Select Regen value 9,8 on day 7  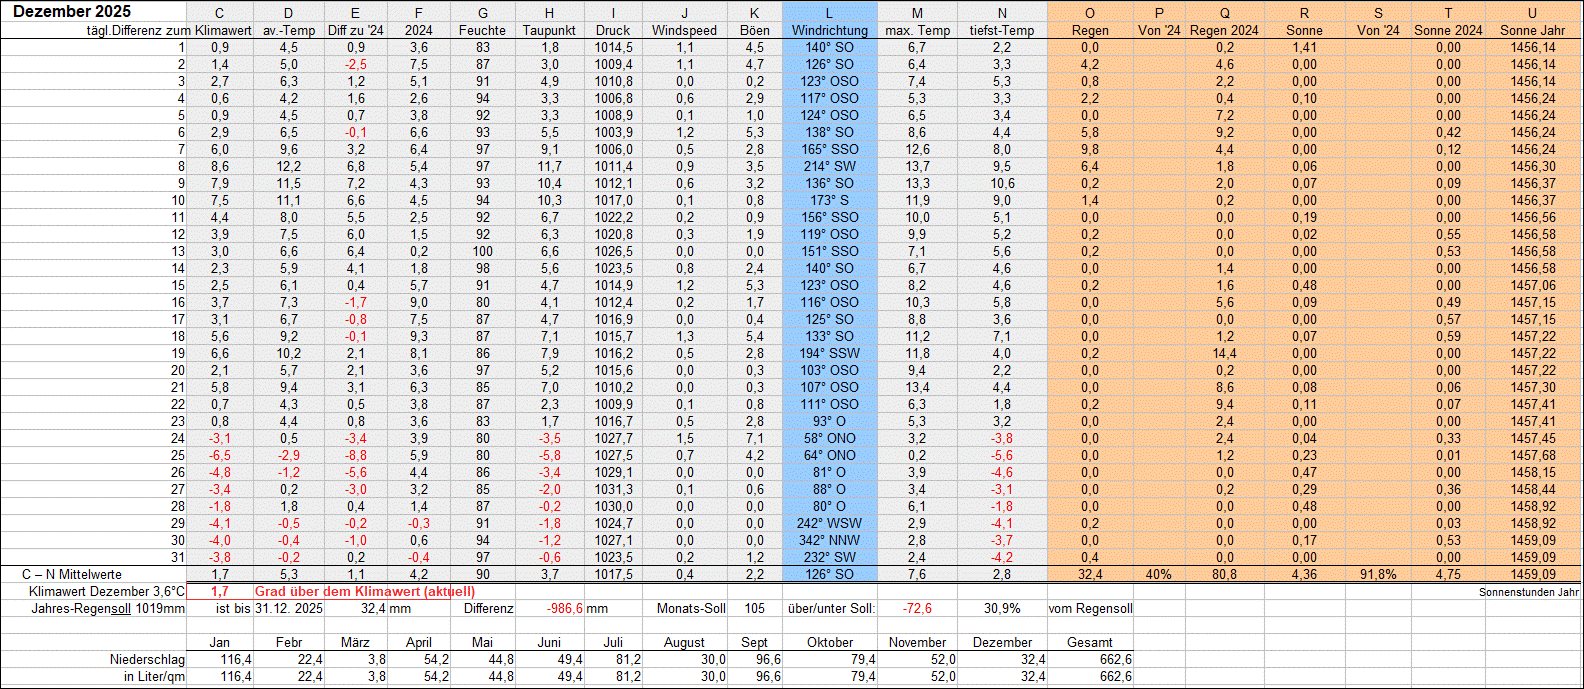pos(1089,149)
